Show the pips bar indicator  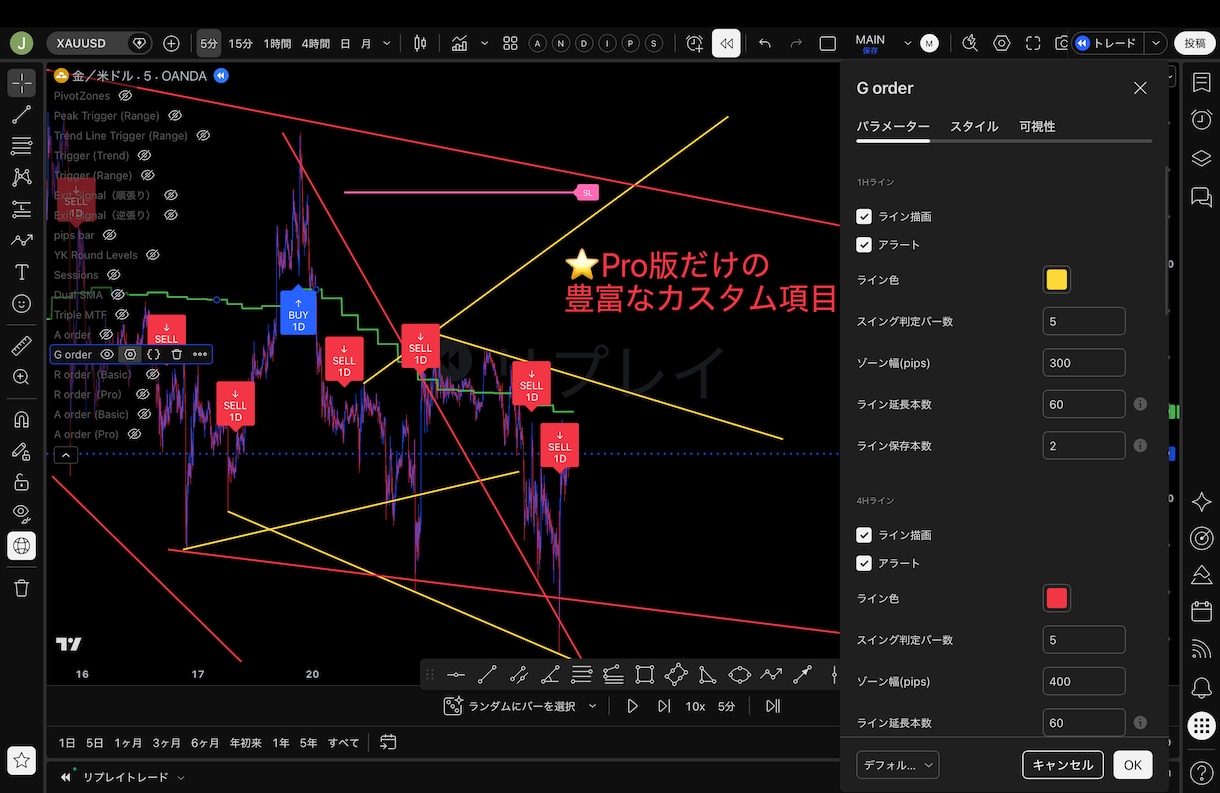point(110,235)
